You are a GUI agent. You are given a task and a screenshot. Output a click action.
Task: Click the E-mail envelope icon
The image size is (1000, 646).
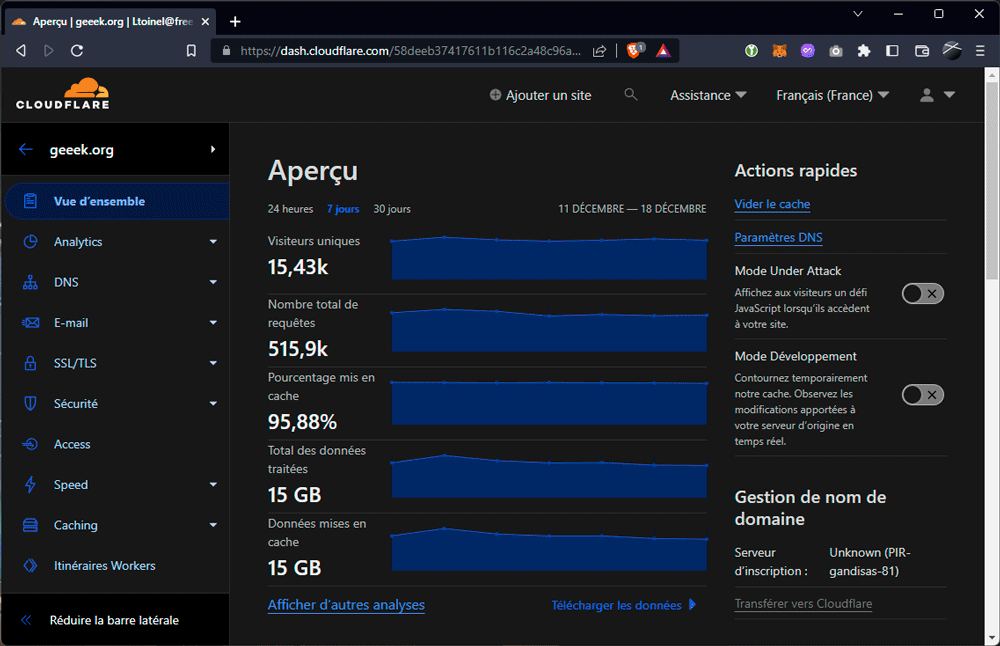click(30, 323)
